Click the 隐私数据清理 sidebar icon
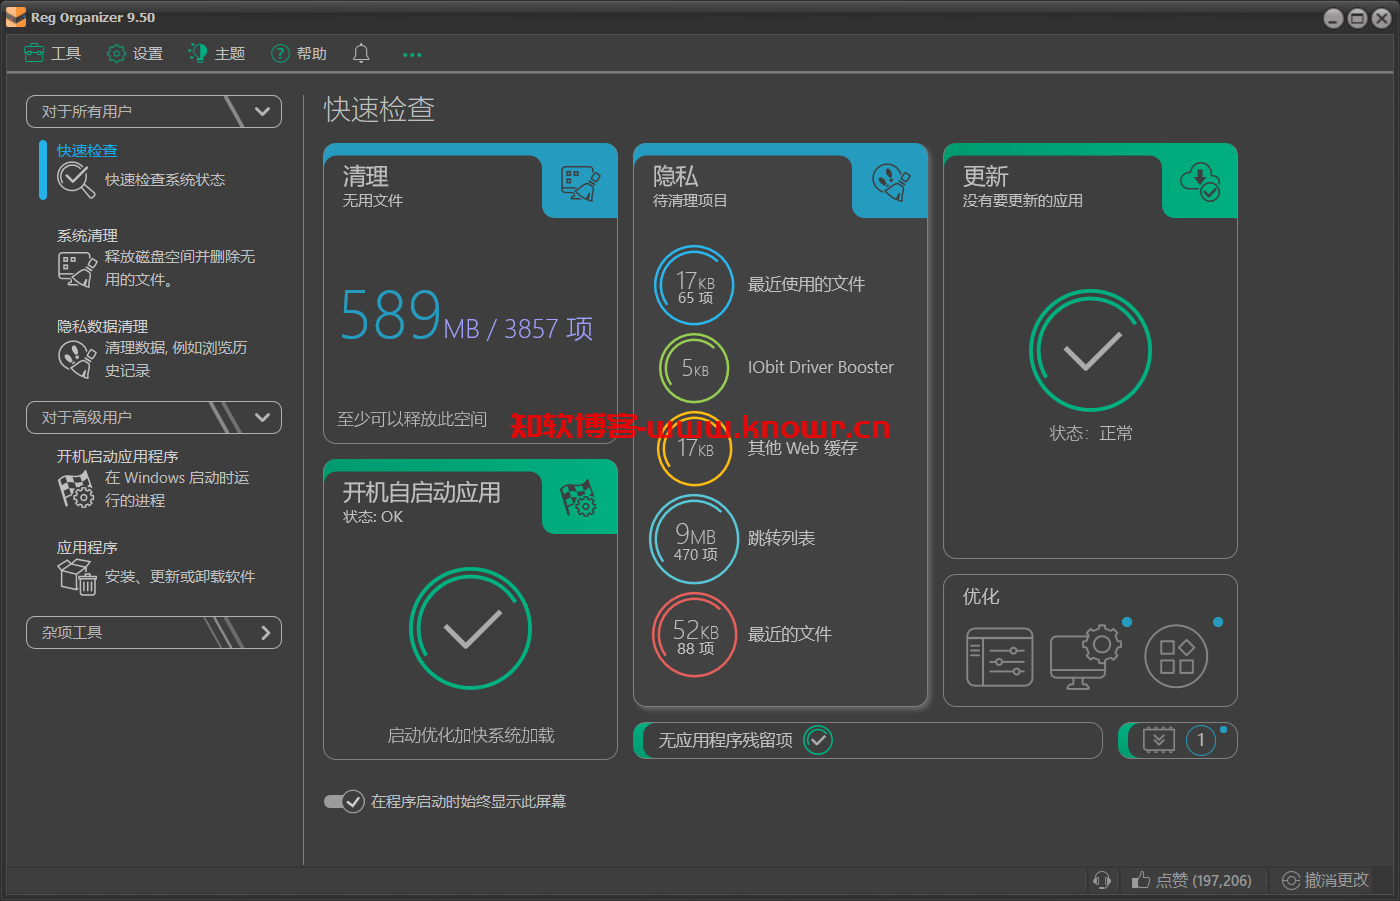 [x=76, y=359]
